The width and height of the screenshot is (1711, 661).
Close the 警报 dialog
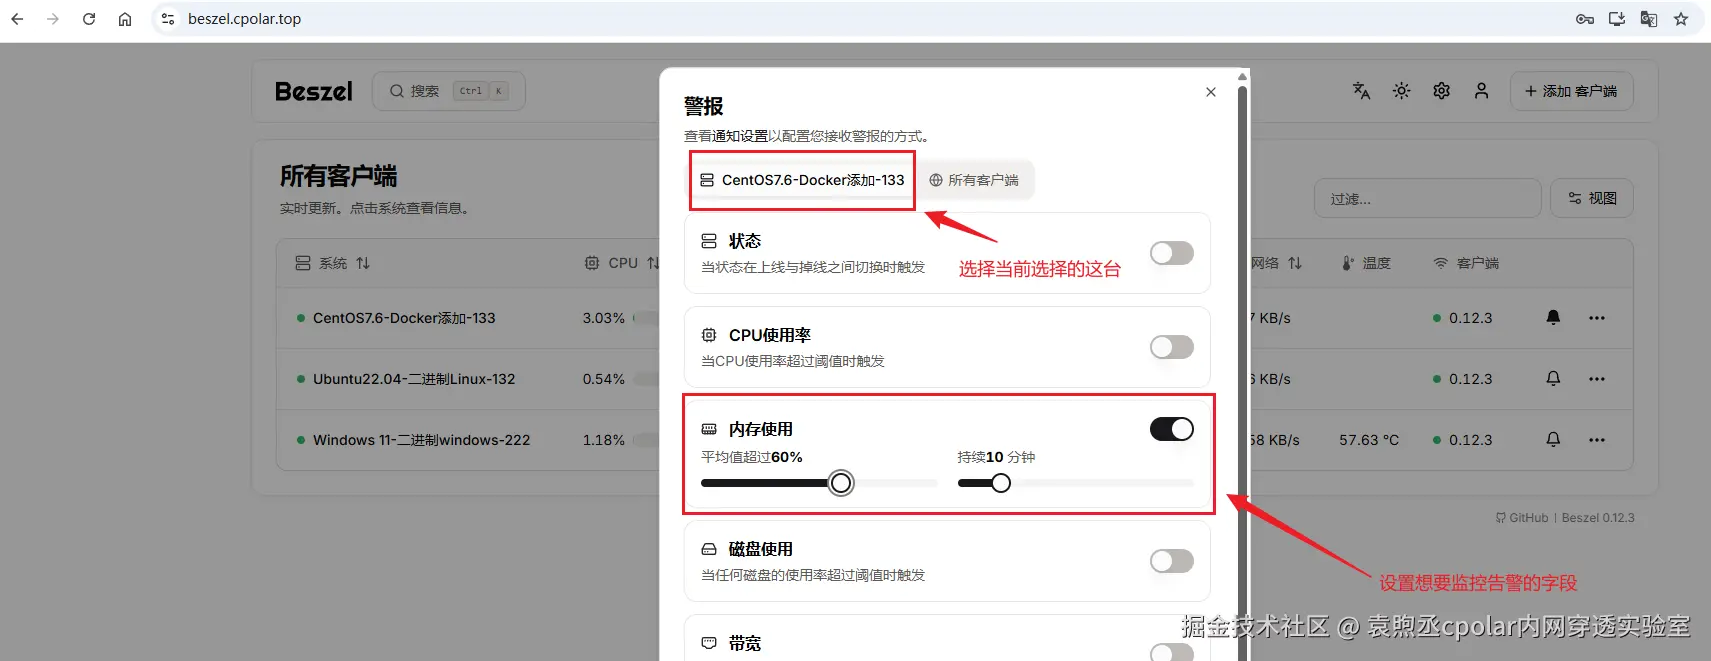[1211, 92]
